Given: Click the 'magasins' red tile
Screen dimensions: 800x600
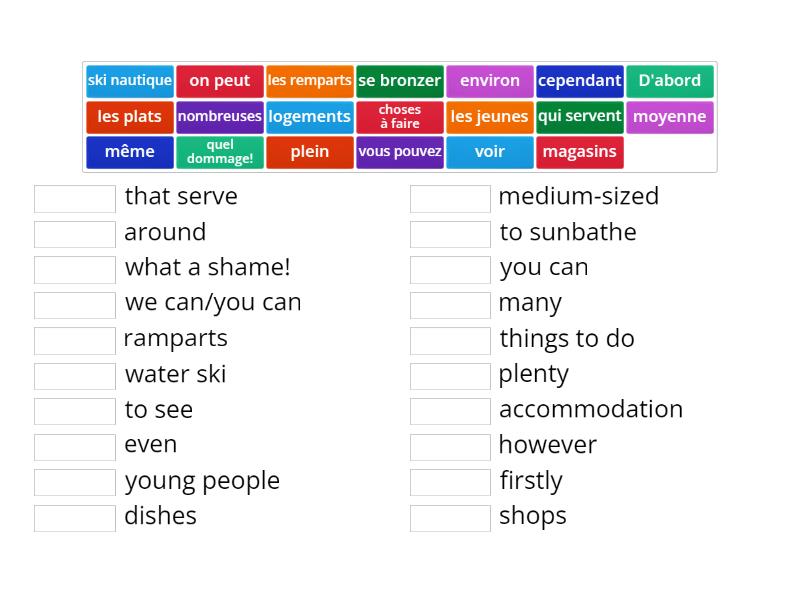Looking at the screenshot, I should tap(580, 152).
